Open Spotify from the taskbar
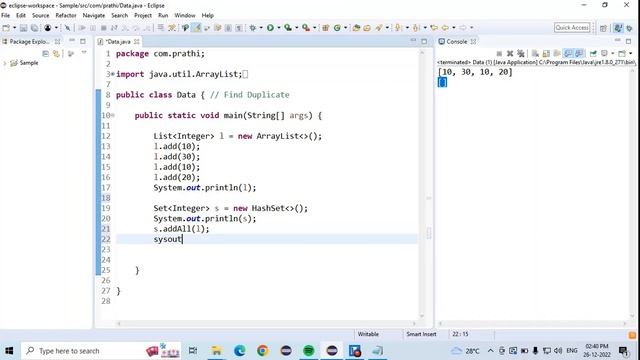The width and height of the screenshot is (640, 360). pos(309,351)
